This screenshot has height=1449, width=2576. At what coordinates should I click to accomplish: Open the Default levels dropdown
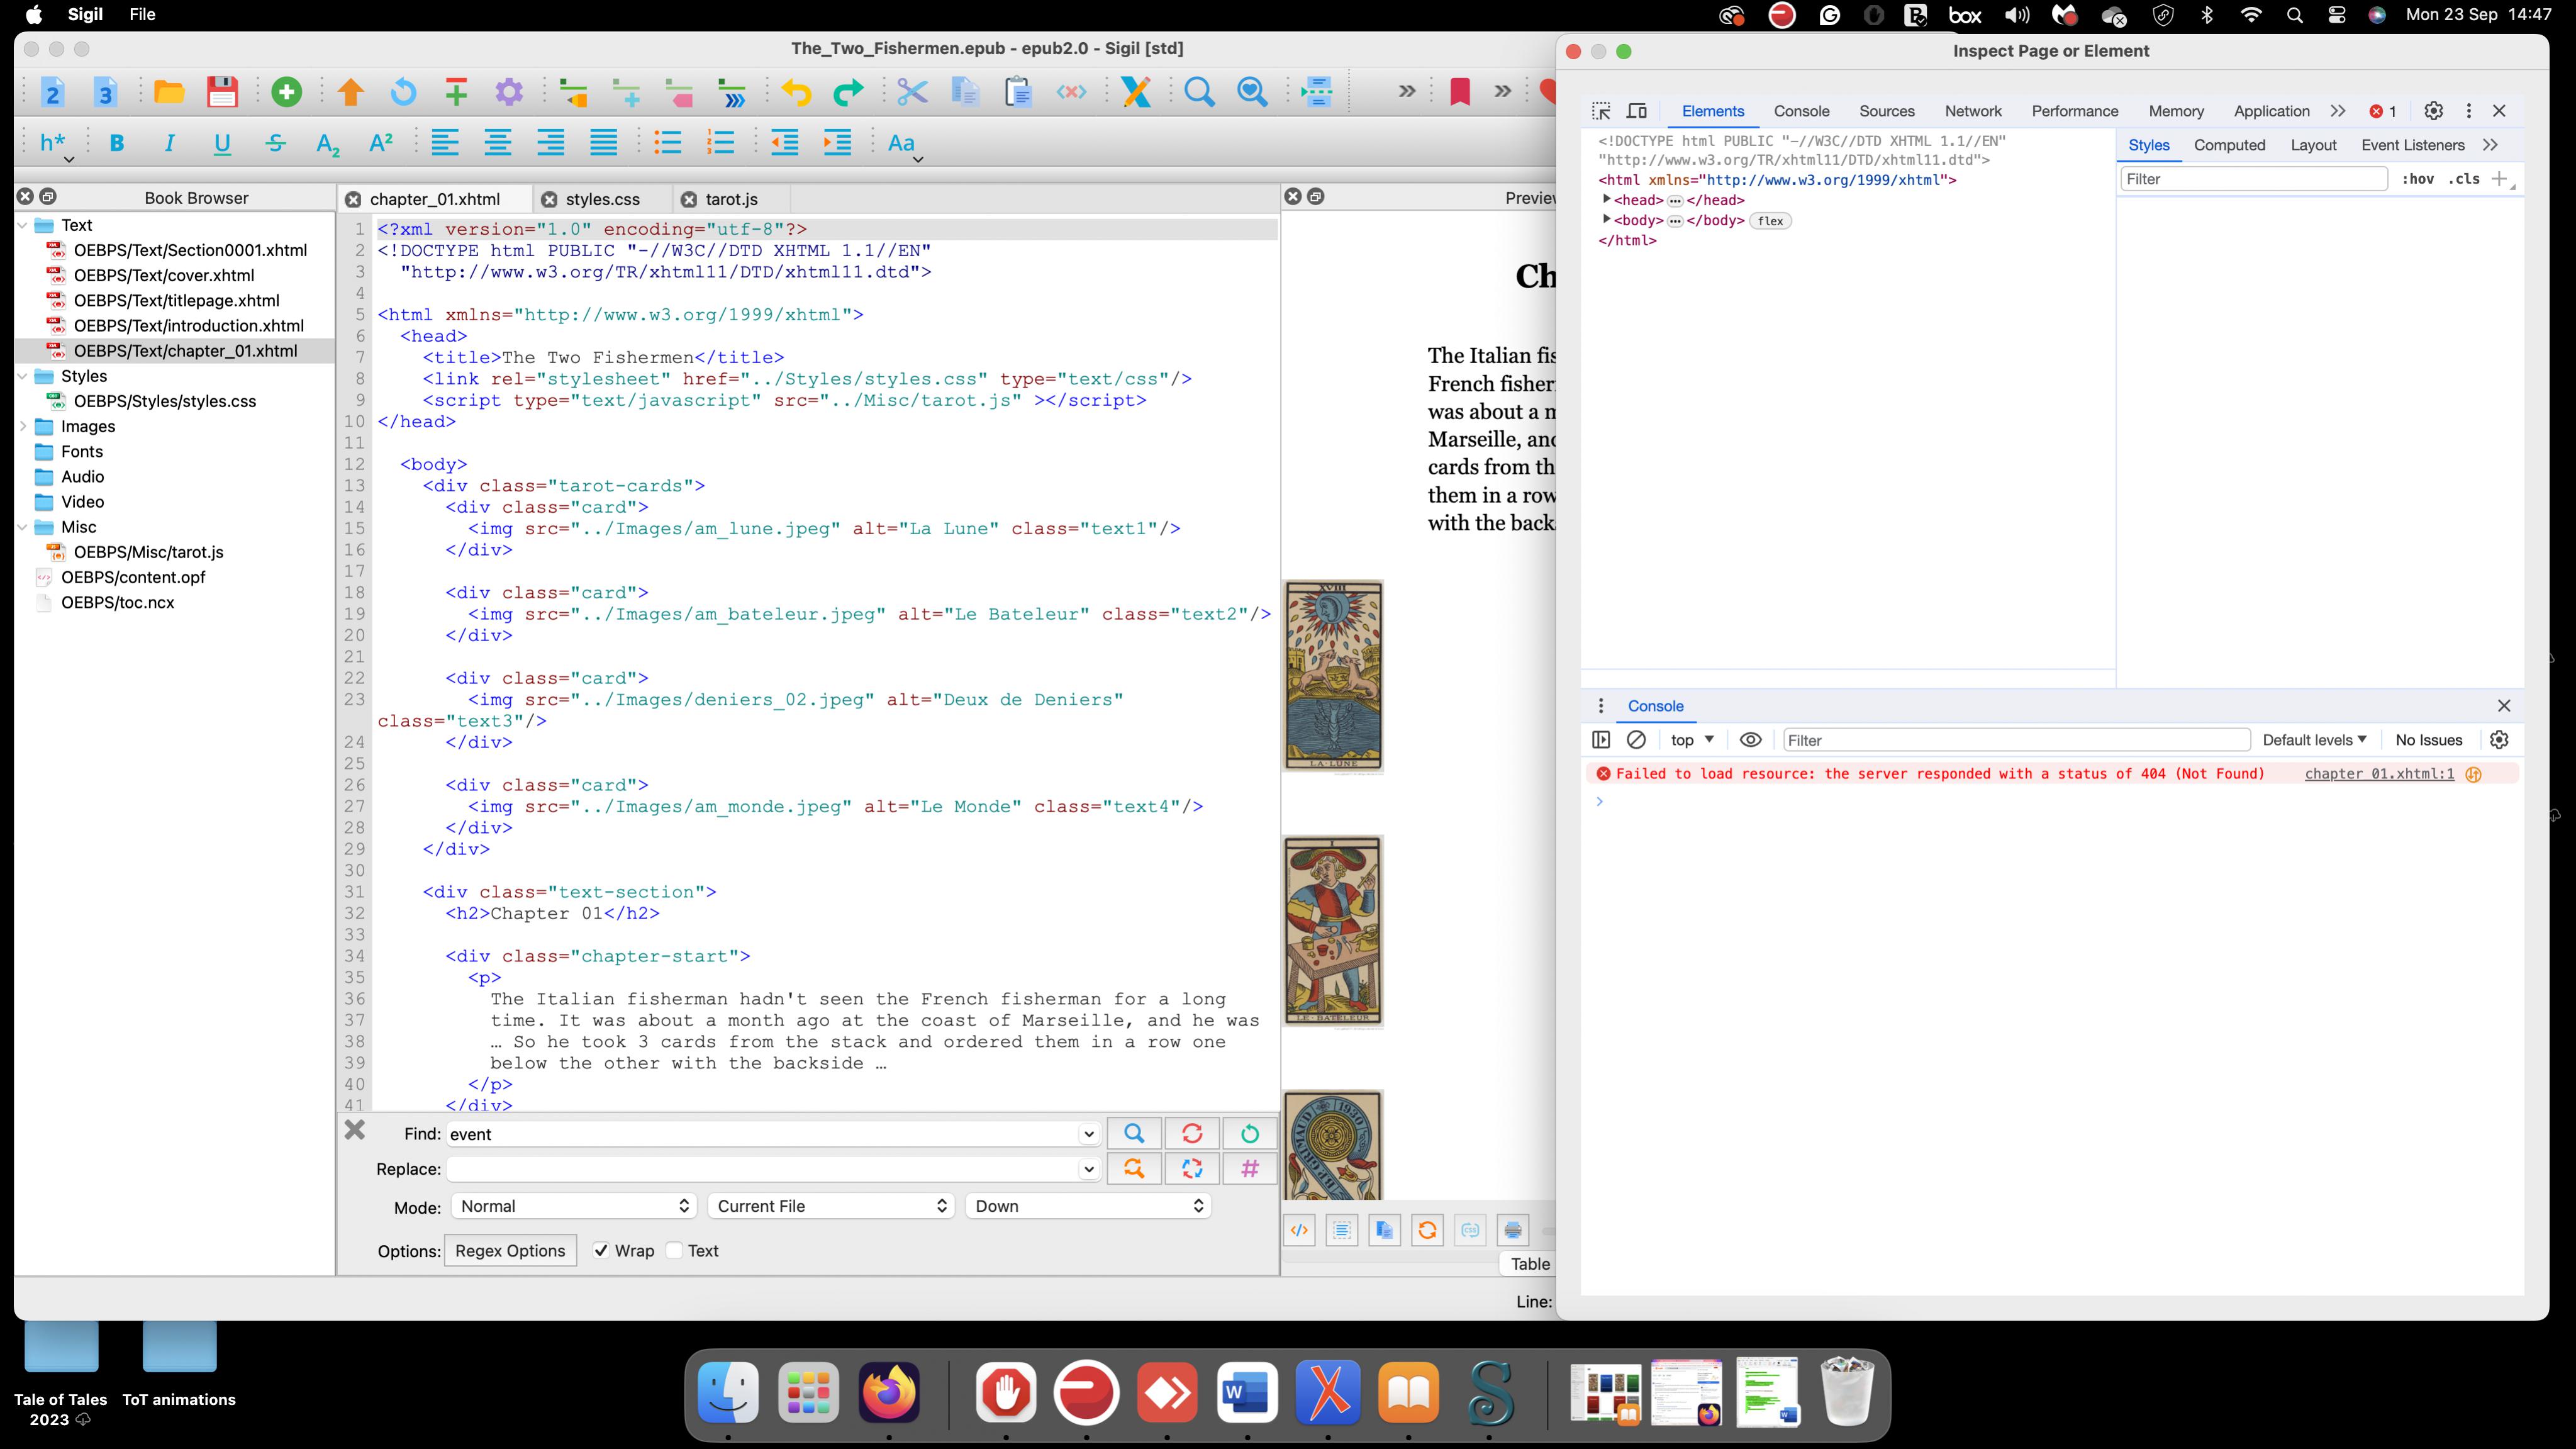2314,740
